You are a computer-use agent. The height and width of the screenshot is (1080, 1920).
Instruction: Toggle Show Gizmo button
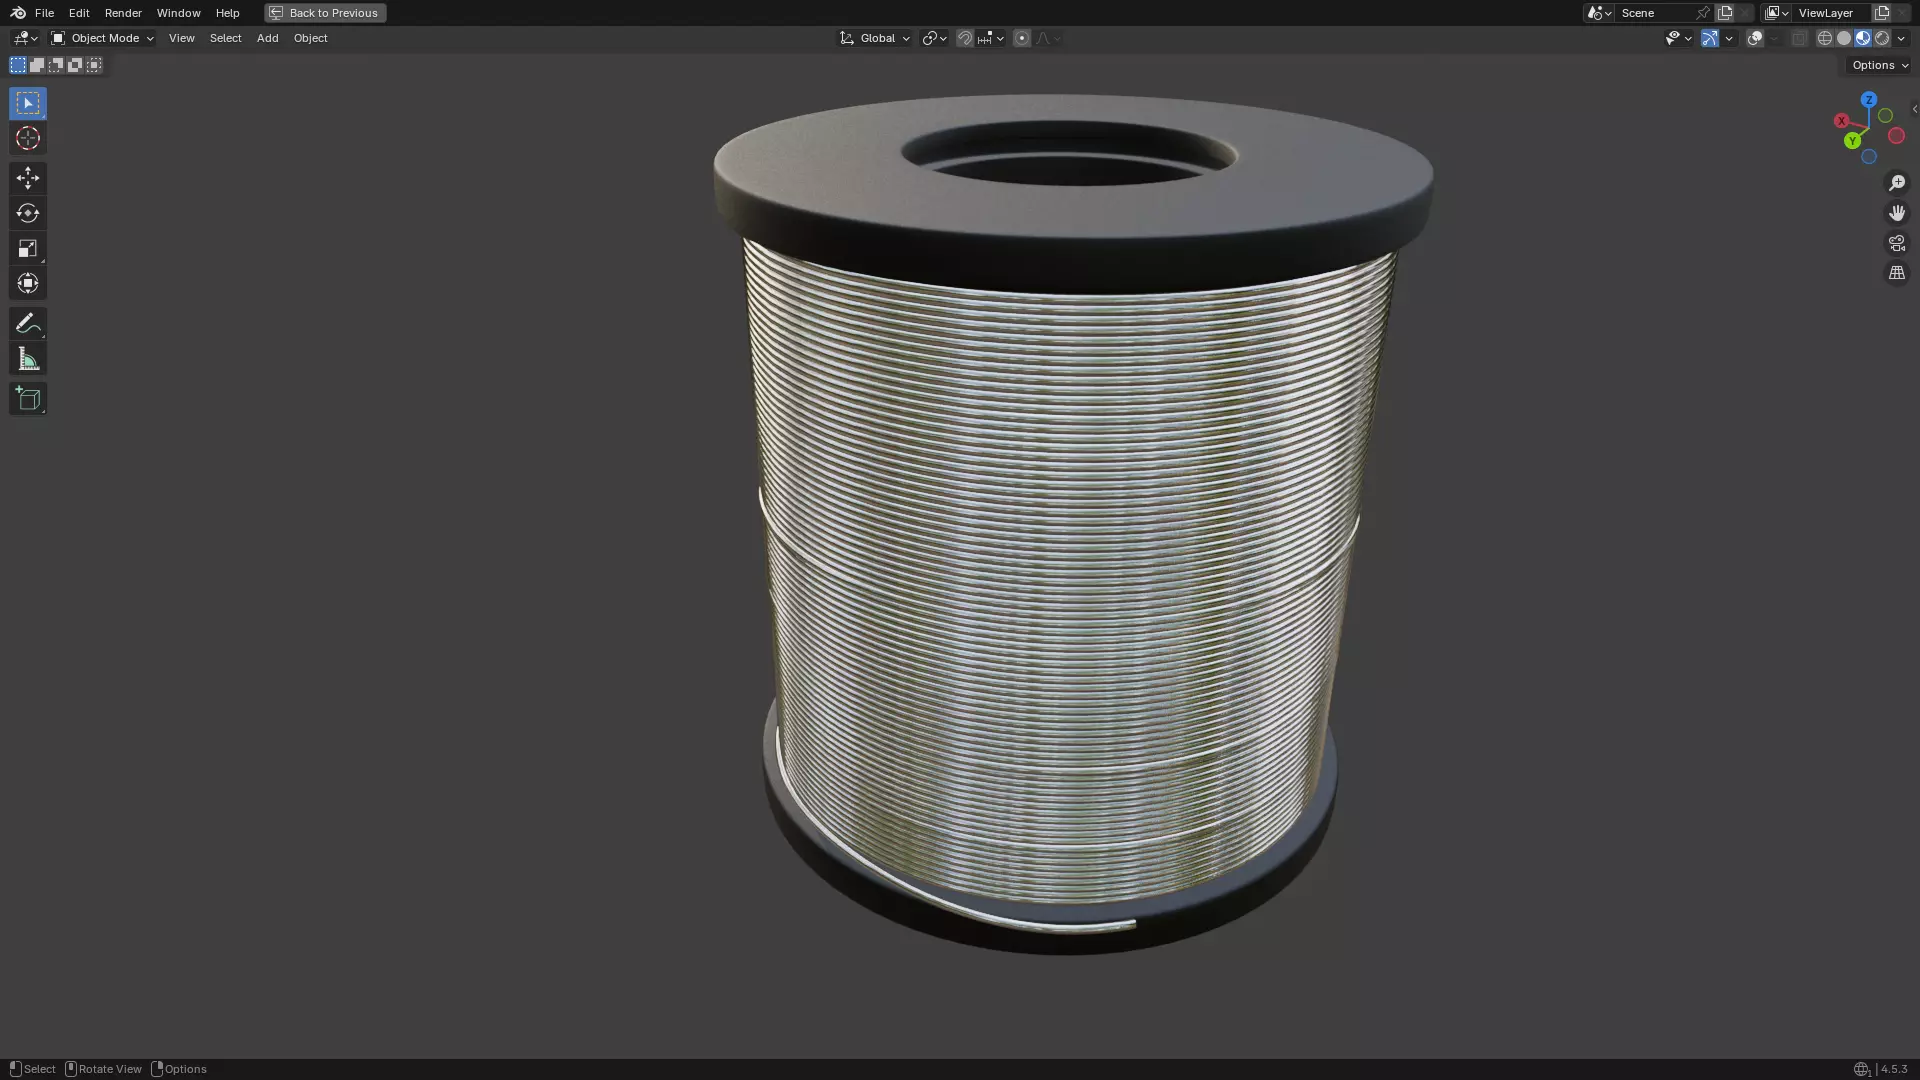point(1710,38)
